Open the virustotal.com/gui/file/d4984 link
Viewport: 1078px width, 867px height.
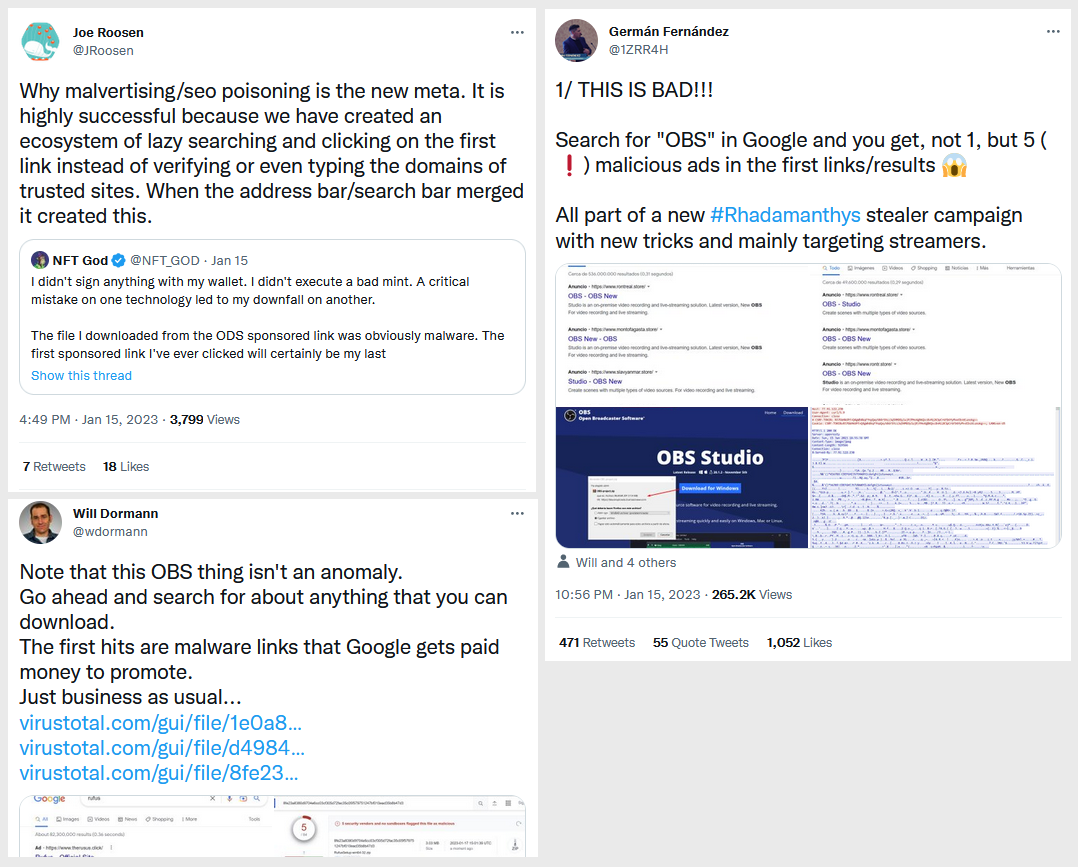pos(162,748)
